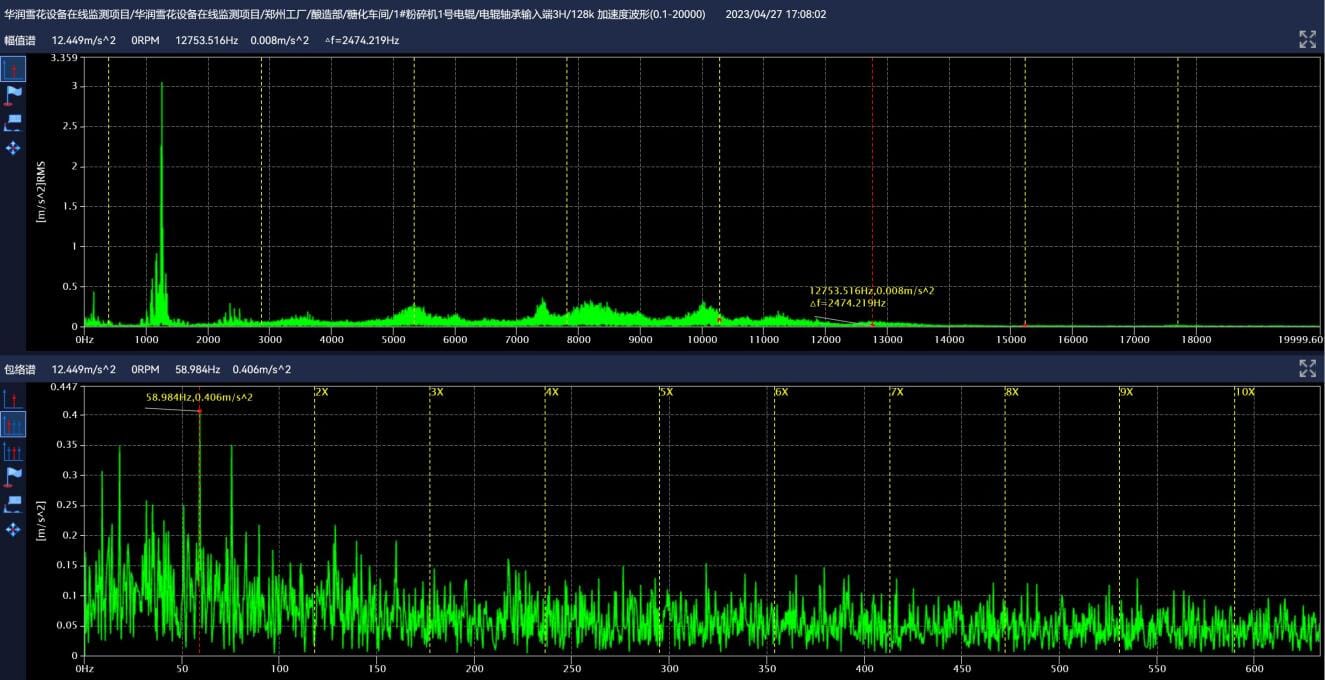Select single cursor tool in amplitude spectrum panel
The width and height of the screenshot is (1325, 680).
(x=13, y=69)
